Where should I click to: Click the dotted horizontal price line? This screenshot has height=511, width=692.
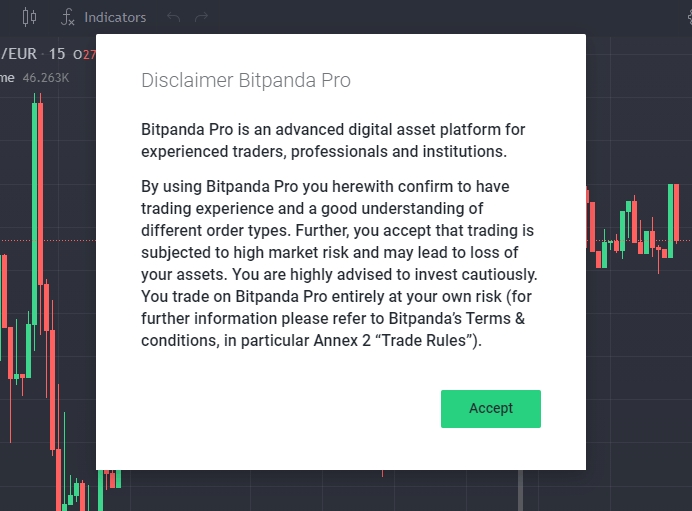tap(48, 240)
